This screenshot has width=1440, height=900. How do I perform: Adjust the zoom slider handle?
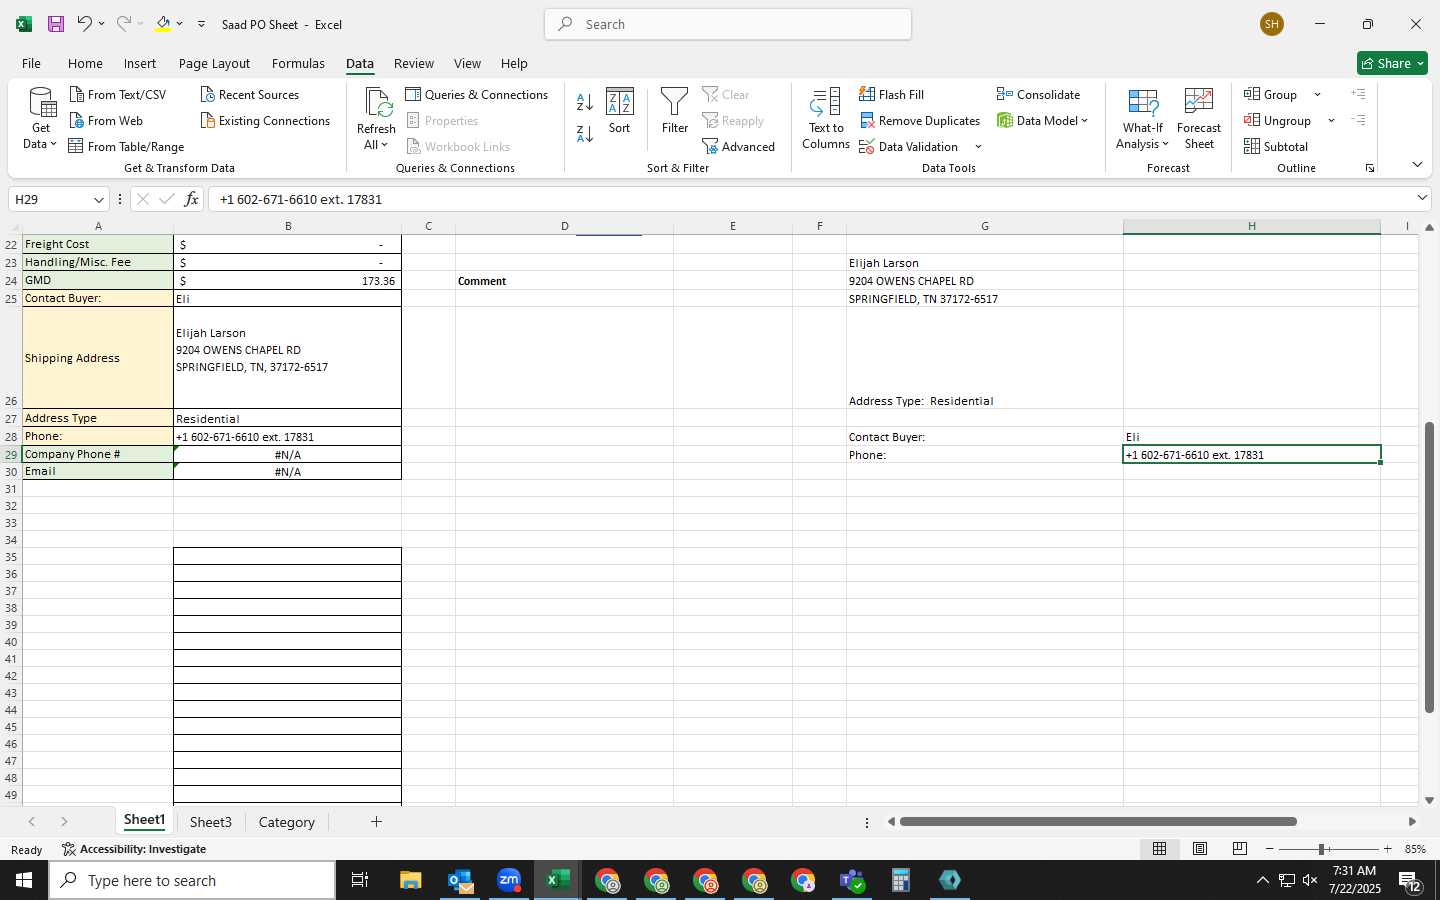[x=1322, y=849]
